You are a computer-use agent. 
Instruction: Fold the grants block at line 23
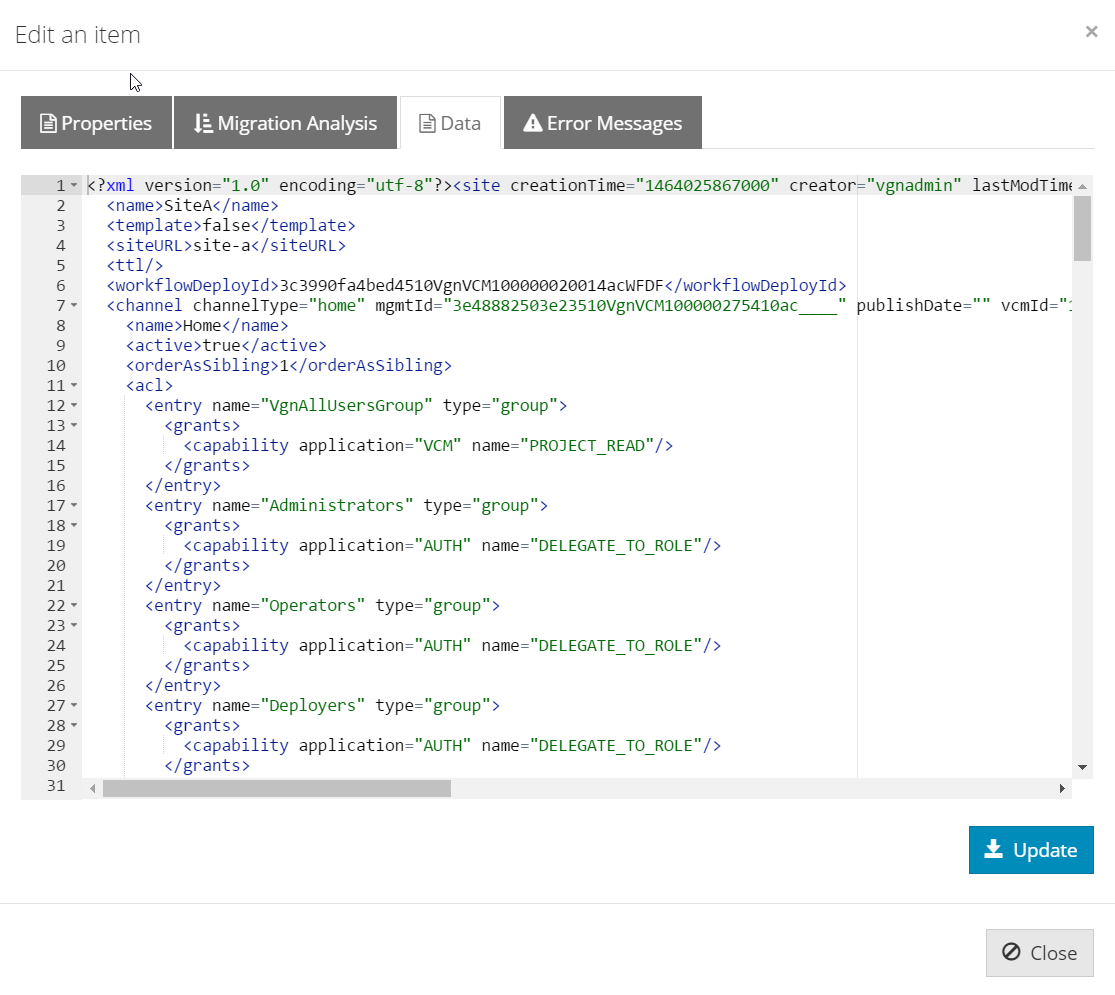(74, 626)
